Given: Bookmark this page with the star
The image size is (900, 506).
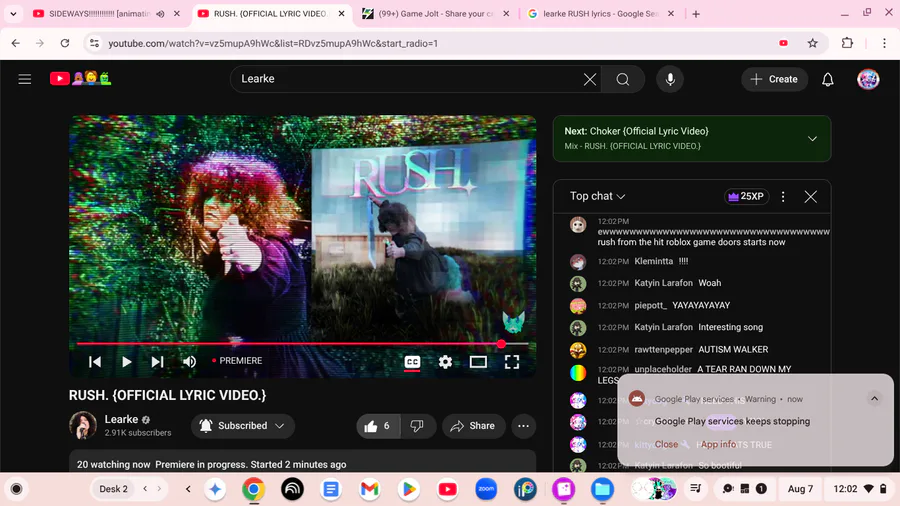Looking at the screenshot, I should pyautogui.click(x=813, y=43).
